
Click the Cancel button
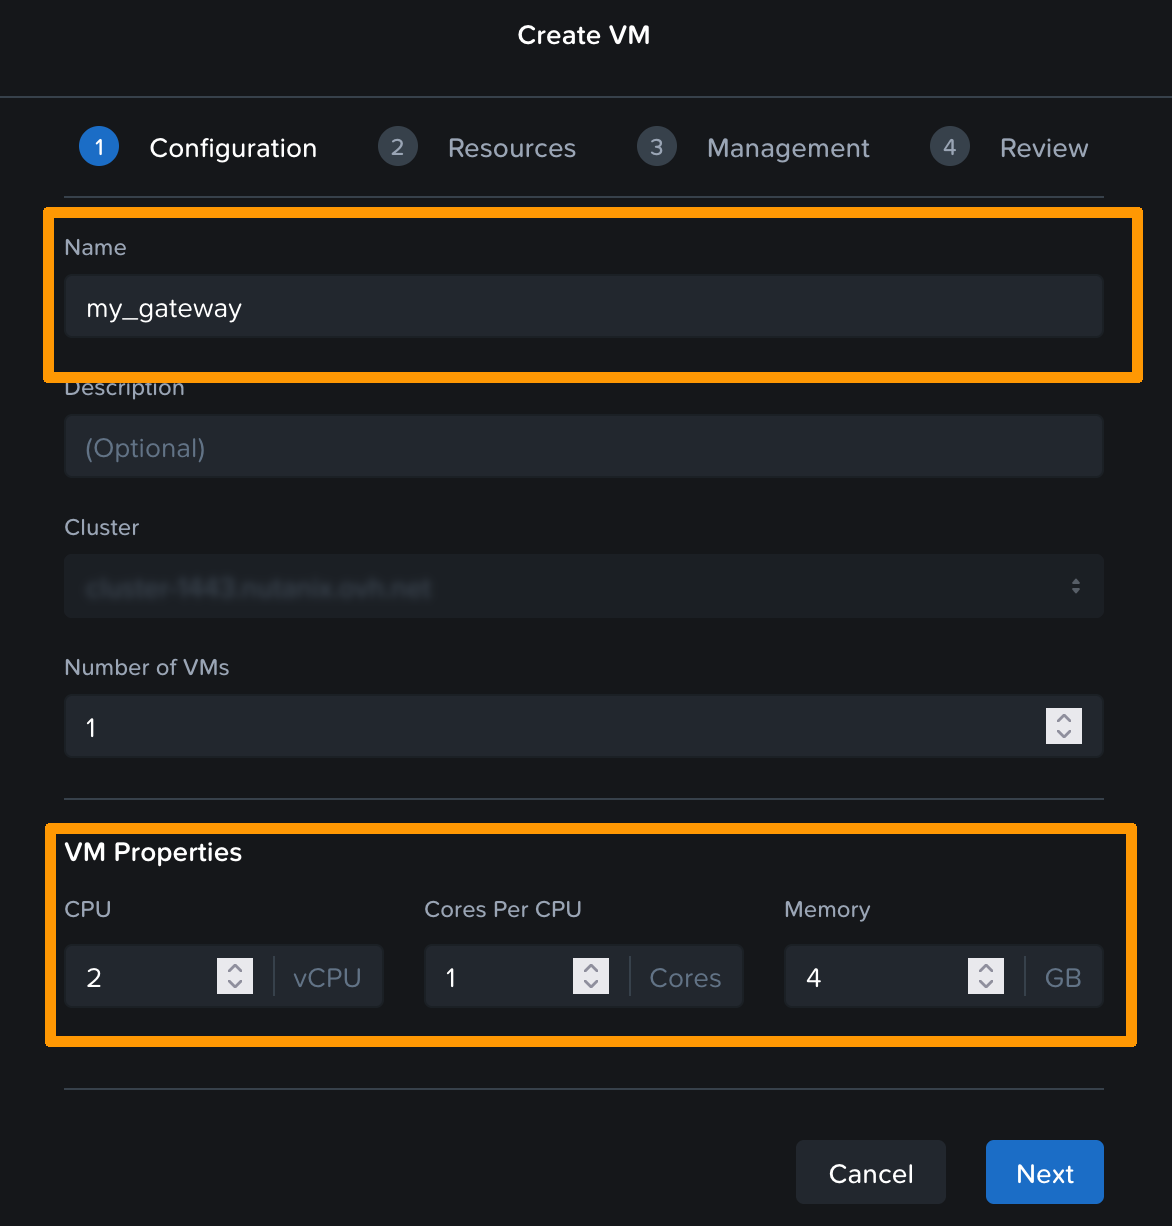pos(870,1171)
